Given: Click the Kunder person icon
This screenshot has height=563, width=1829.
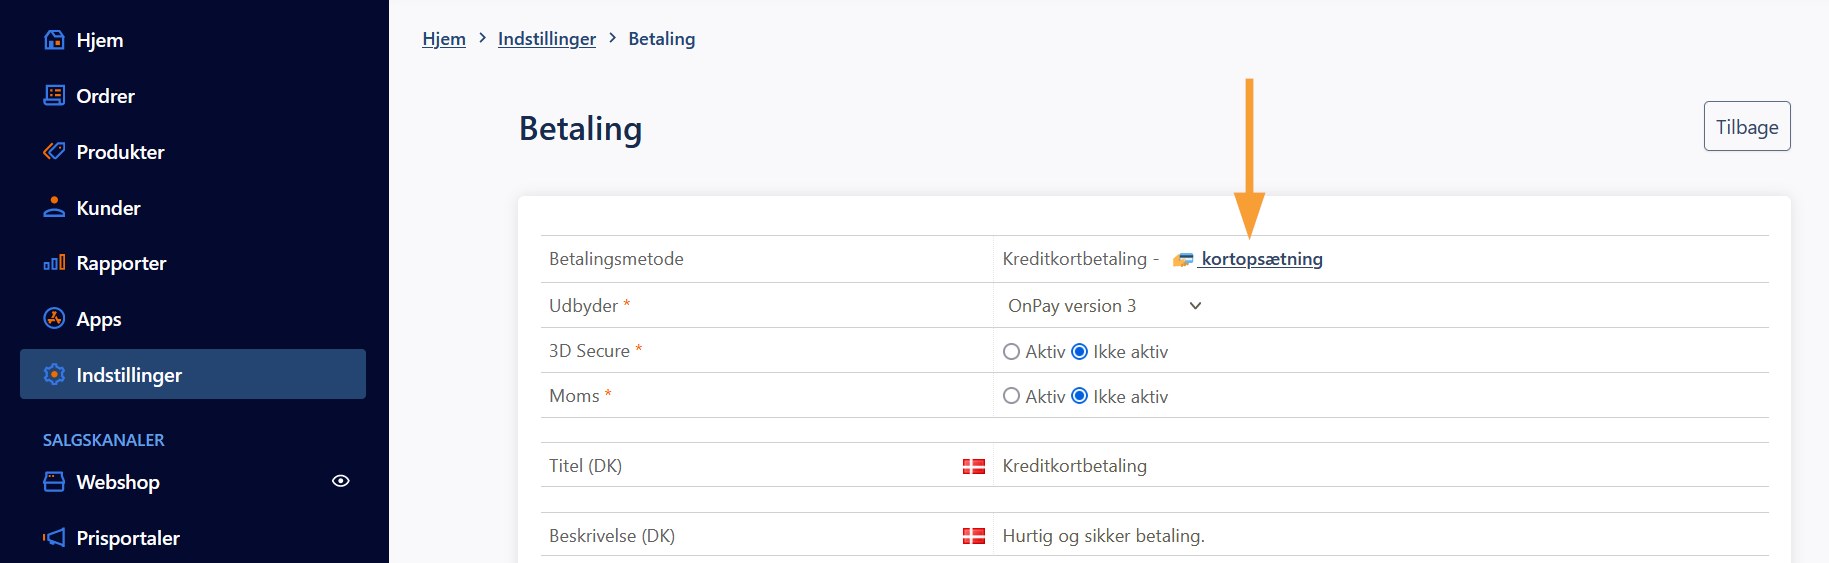Looking at the screenshot, I should (x=54, y=207).
